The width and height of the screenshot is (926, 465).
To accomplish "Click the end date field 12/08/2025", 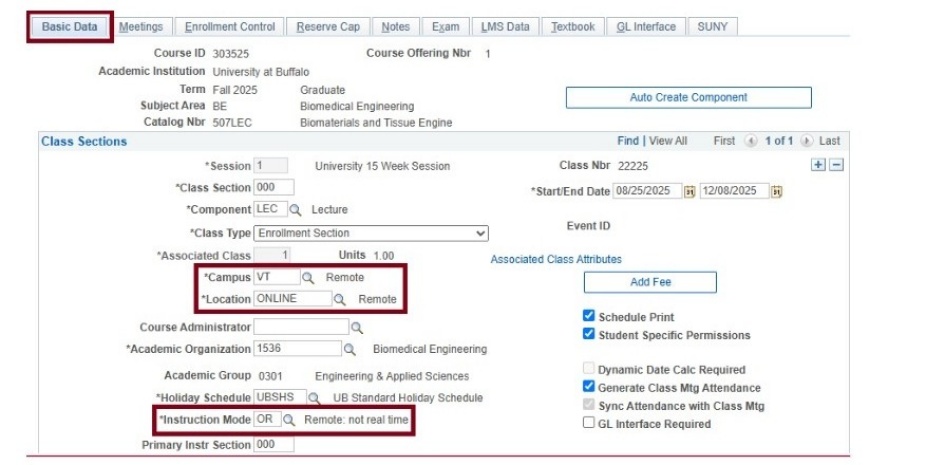I will pyautogui.click(x=735, y=191).
